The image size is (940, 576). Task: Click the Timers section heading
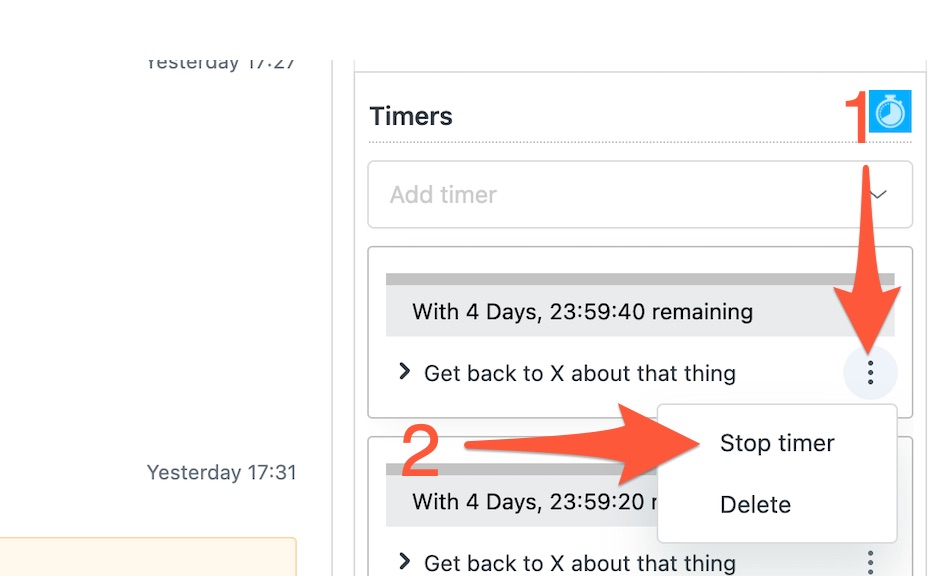coord(411,116)
